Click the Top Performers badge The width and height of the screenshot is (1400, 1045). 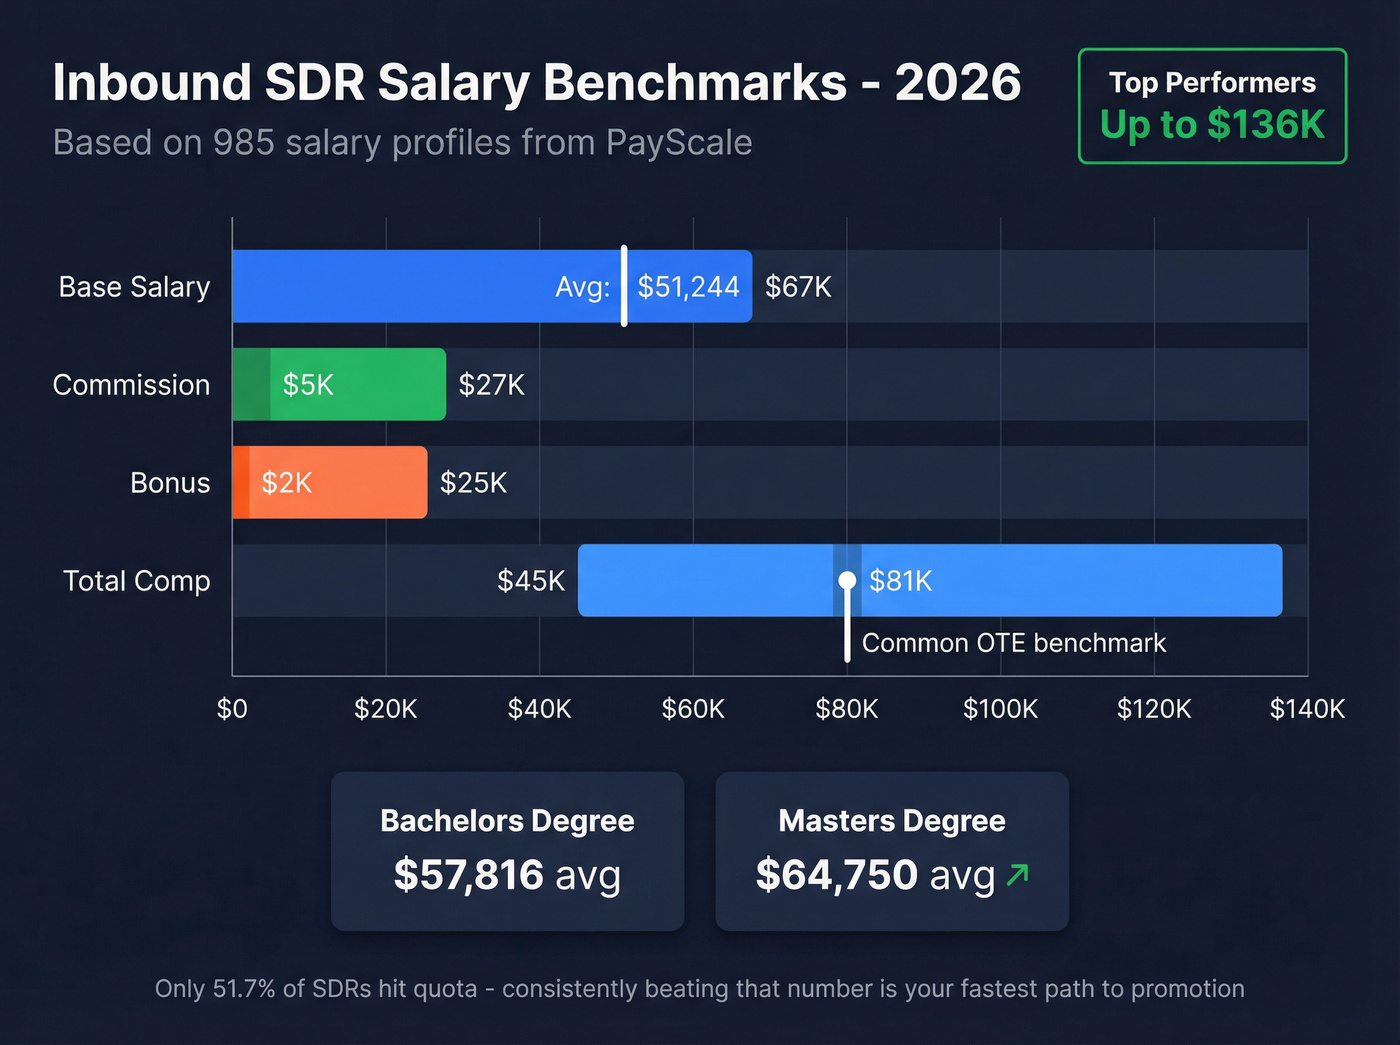tap(1211, 105)
